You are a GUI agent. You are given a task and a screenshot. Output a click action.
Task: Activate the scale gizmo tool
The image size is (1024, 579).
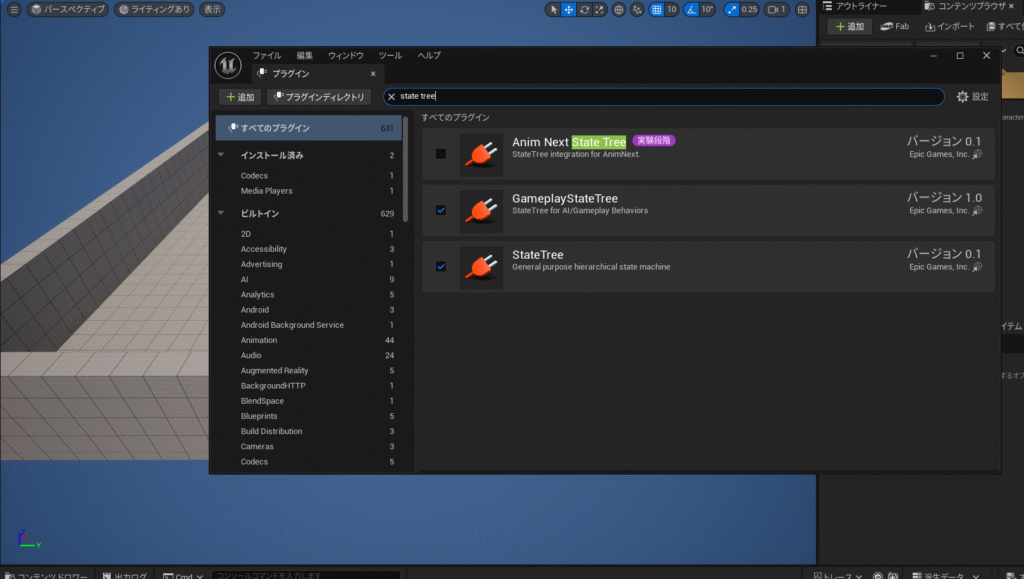point(600,10)
